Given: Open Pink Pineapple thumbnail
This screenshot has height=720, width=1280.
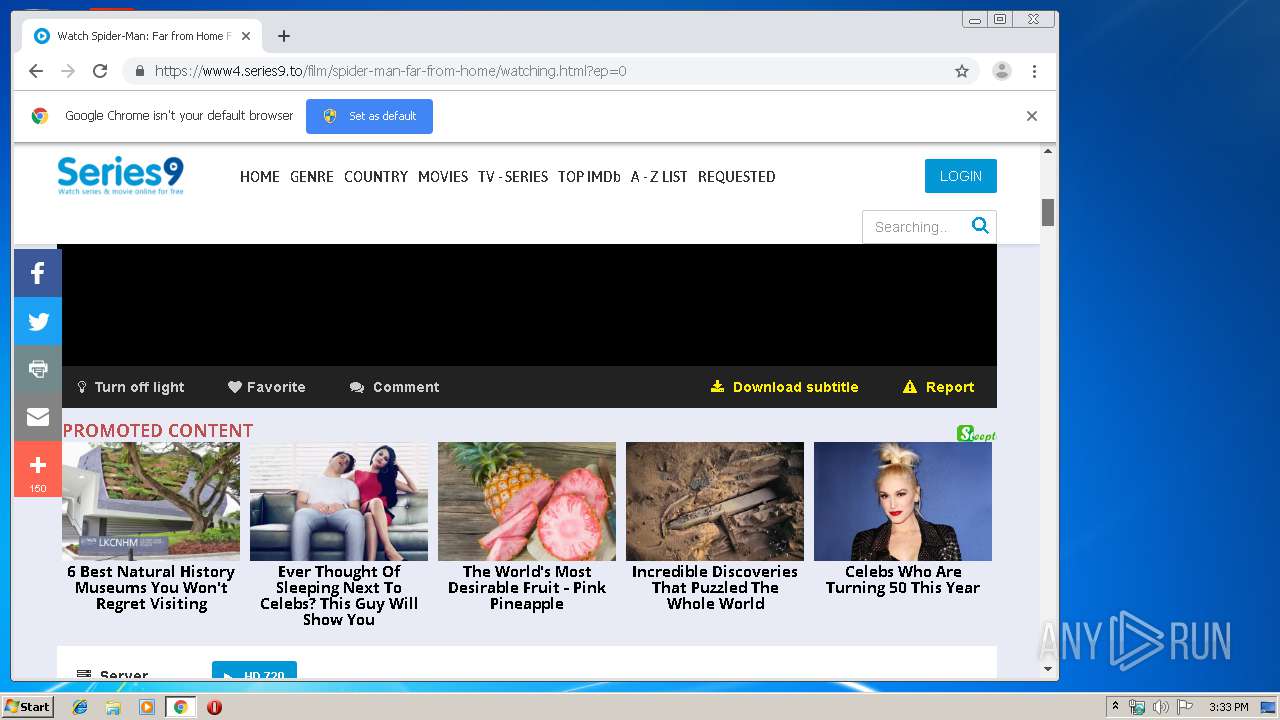Looking at the screenshot, I should click(x=527, y=501).
